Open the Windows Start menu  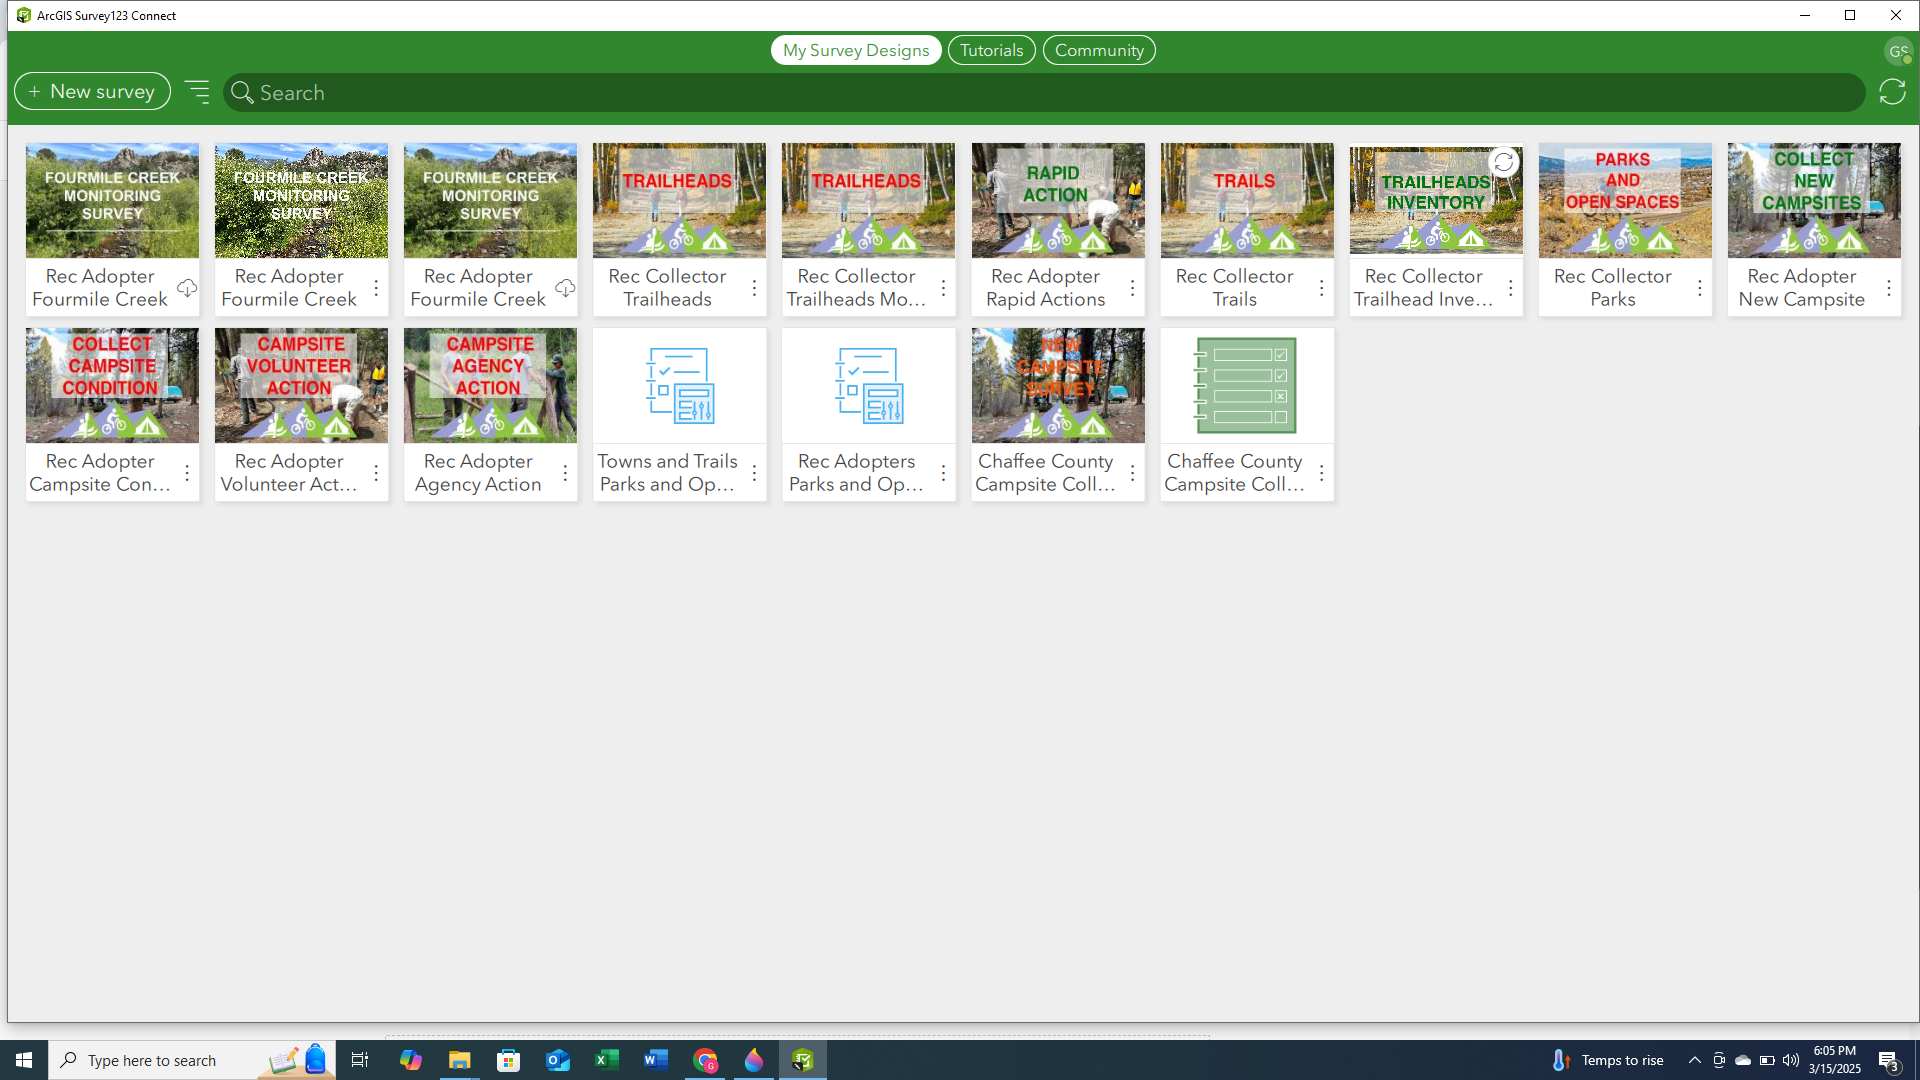click(24, 1060)
